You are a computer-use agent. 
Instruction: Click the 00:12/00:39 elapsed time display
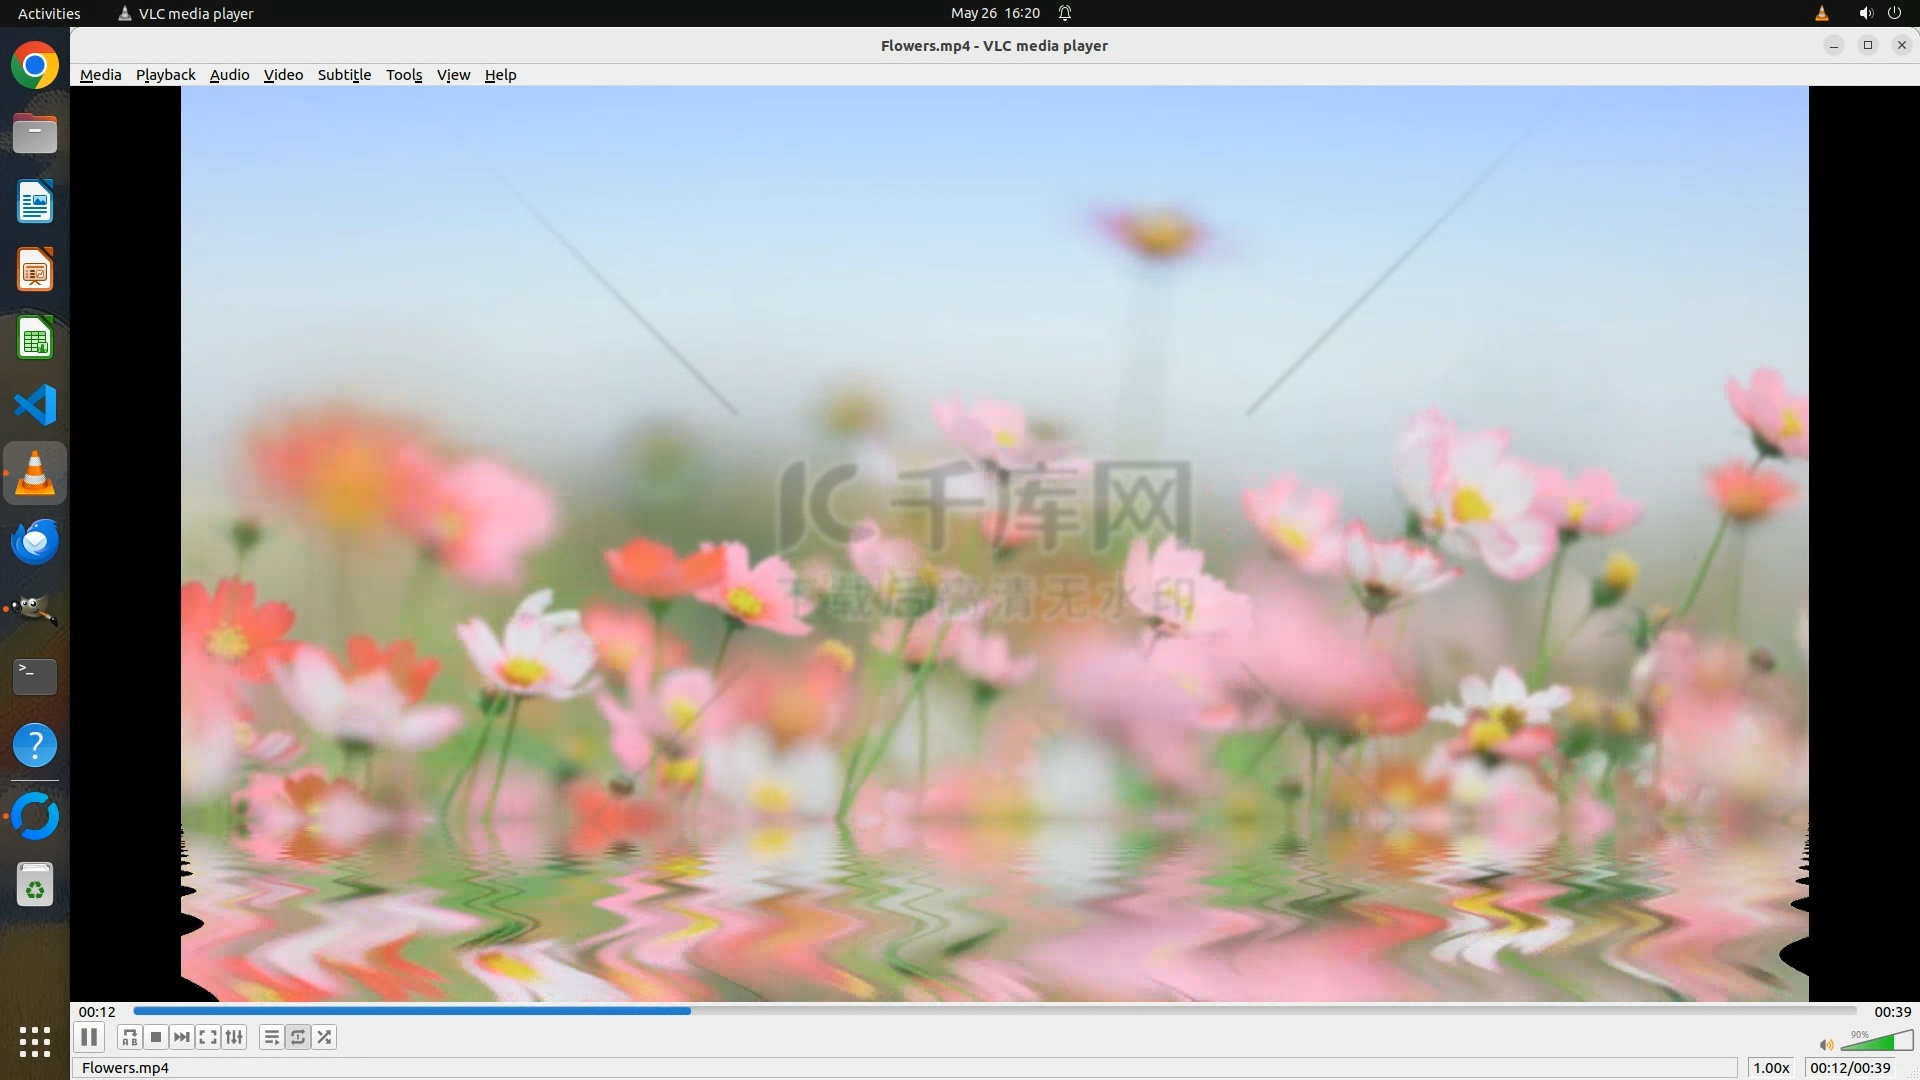[x=1850, y=1068]
